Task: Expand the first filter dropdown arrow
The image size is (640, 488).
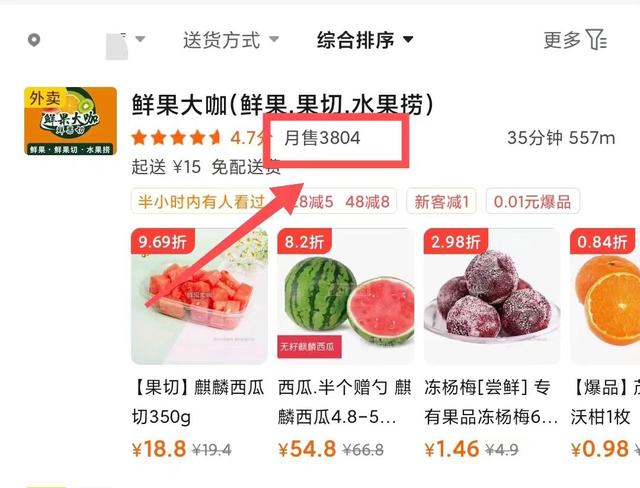Action: click(x=140, y=39)
